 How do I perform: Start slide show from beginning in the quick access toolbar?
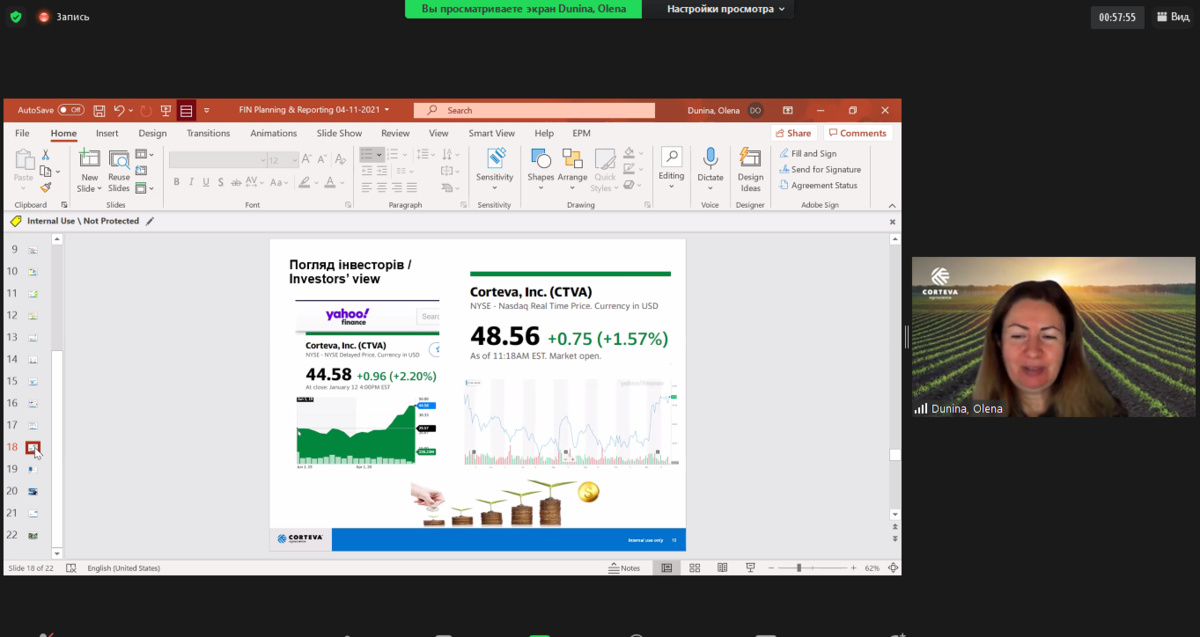(x=166, y=110)
